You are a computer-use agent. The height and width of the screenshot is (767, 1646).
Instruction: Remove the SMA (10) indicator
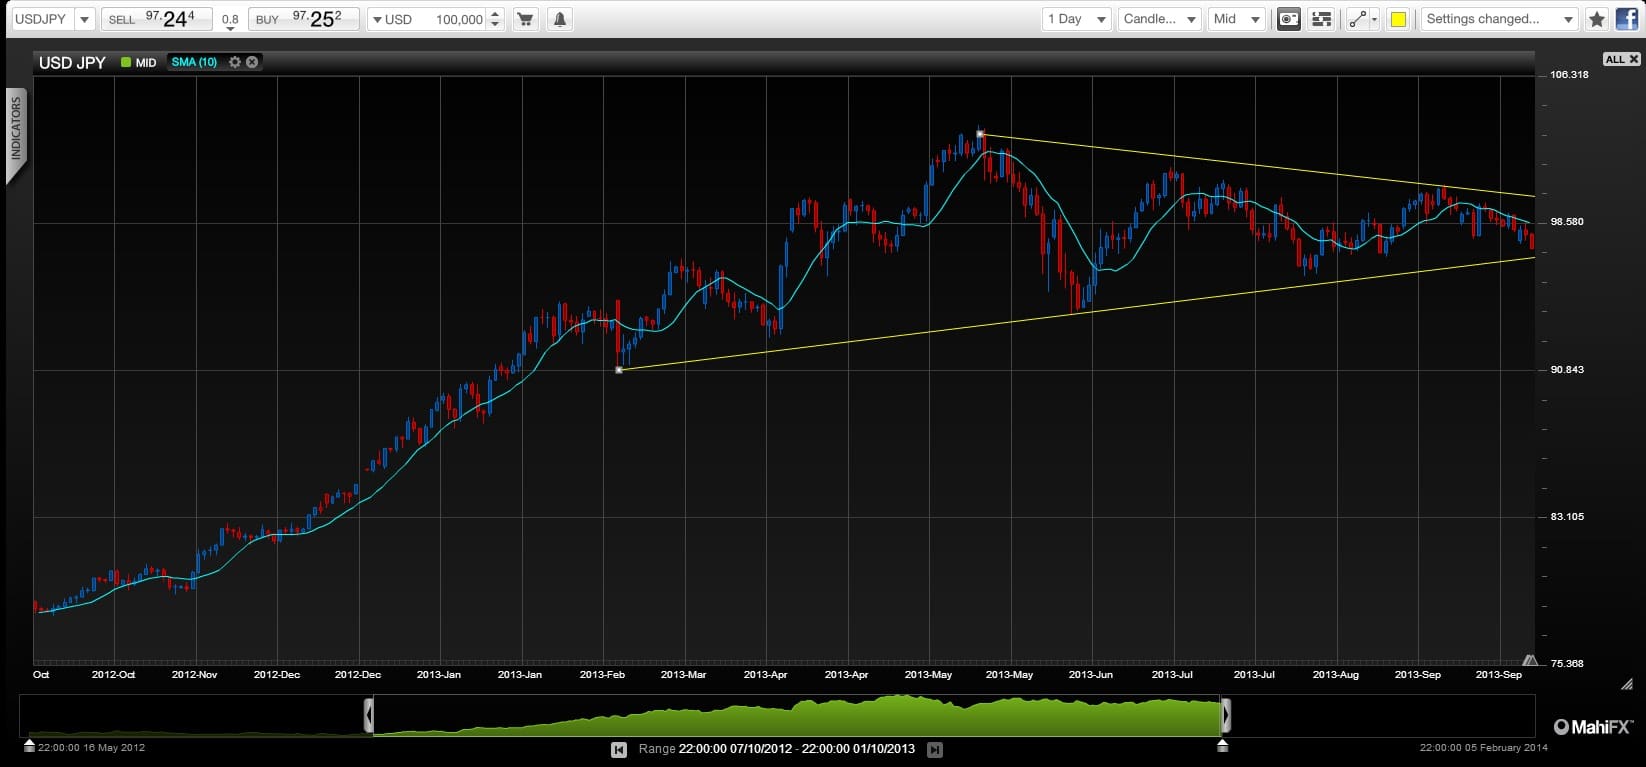252,62
